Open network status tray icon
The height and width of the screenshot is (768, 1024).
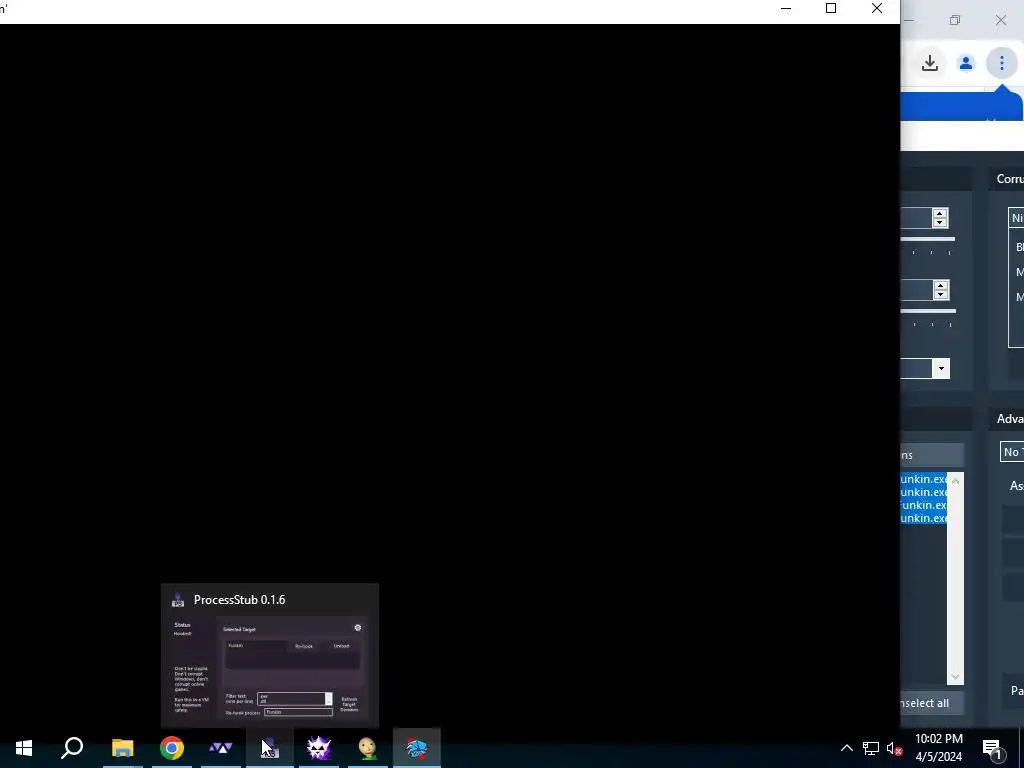tap(871, 748)
